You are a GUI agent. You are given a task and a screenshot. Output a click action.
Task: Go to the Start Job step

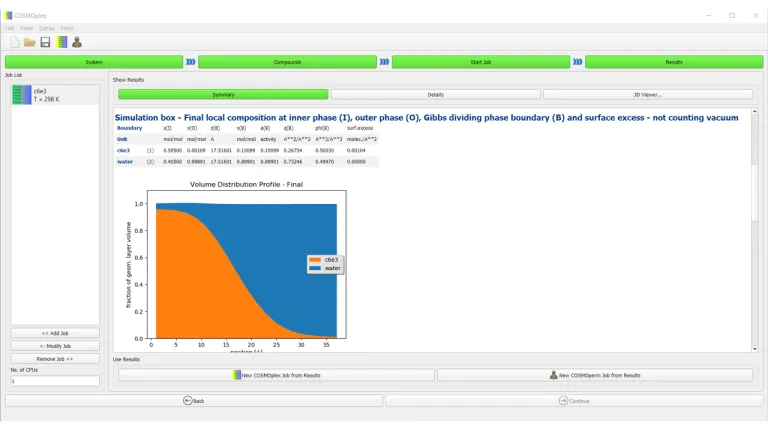[x=480, y=62]
